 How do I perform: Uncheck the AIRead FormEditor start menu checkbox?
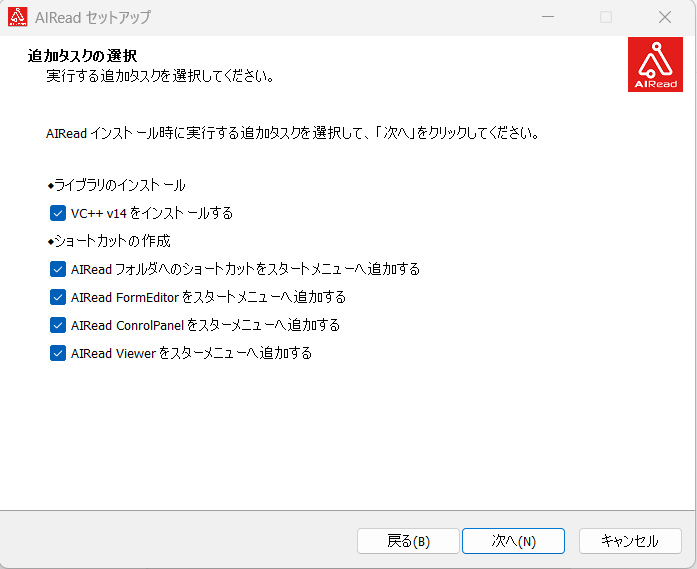[x=57, y=297]
